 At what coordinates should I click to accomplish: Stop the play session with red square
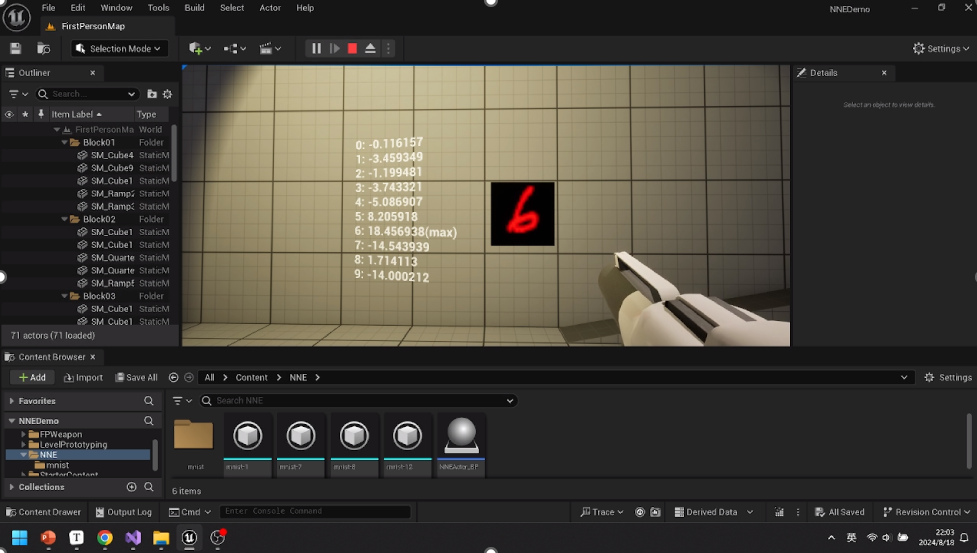(x=352, y=49)
